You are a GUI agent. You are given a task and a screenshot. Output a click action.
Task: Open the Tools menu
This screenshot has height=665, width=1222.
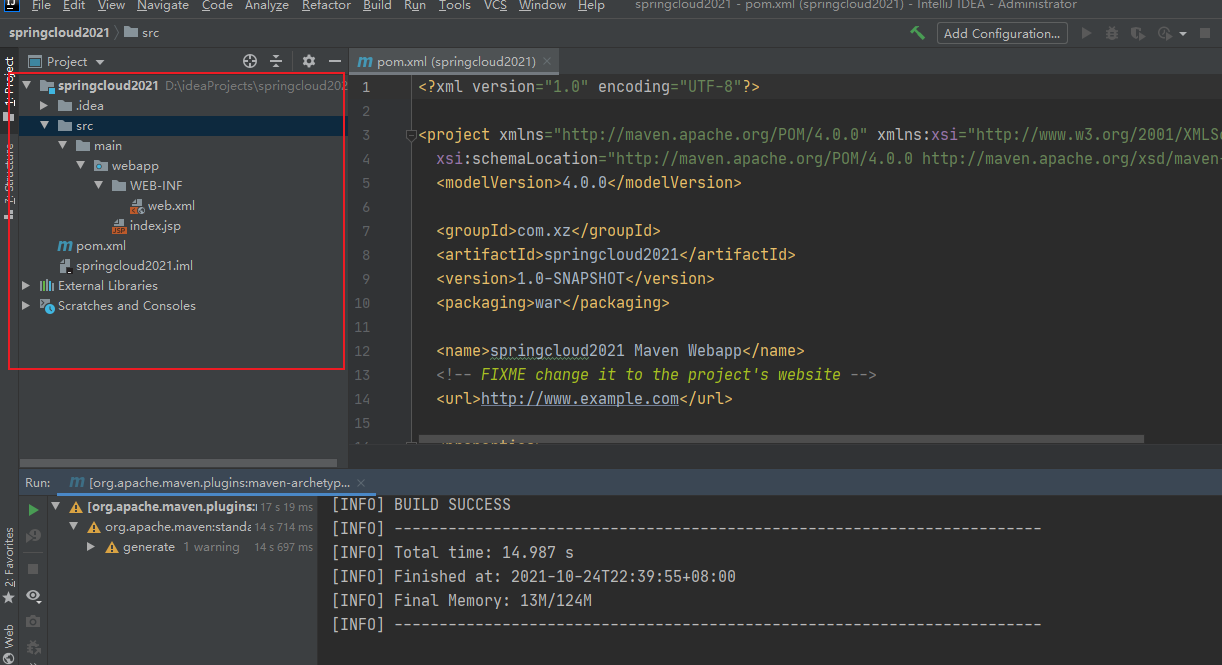tap(454, 6)
